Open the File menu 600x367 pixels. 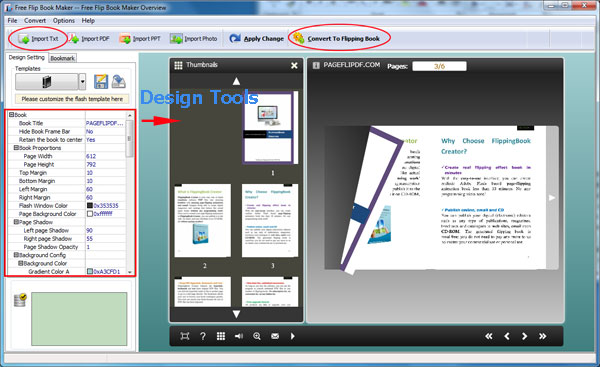coord(12,21)
